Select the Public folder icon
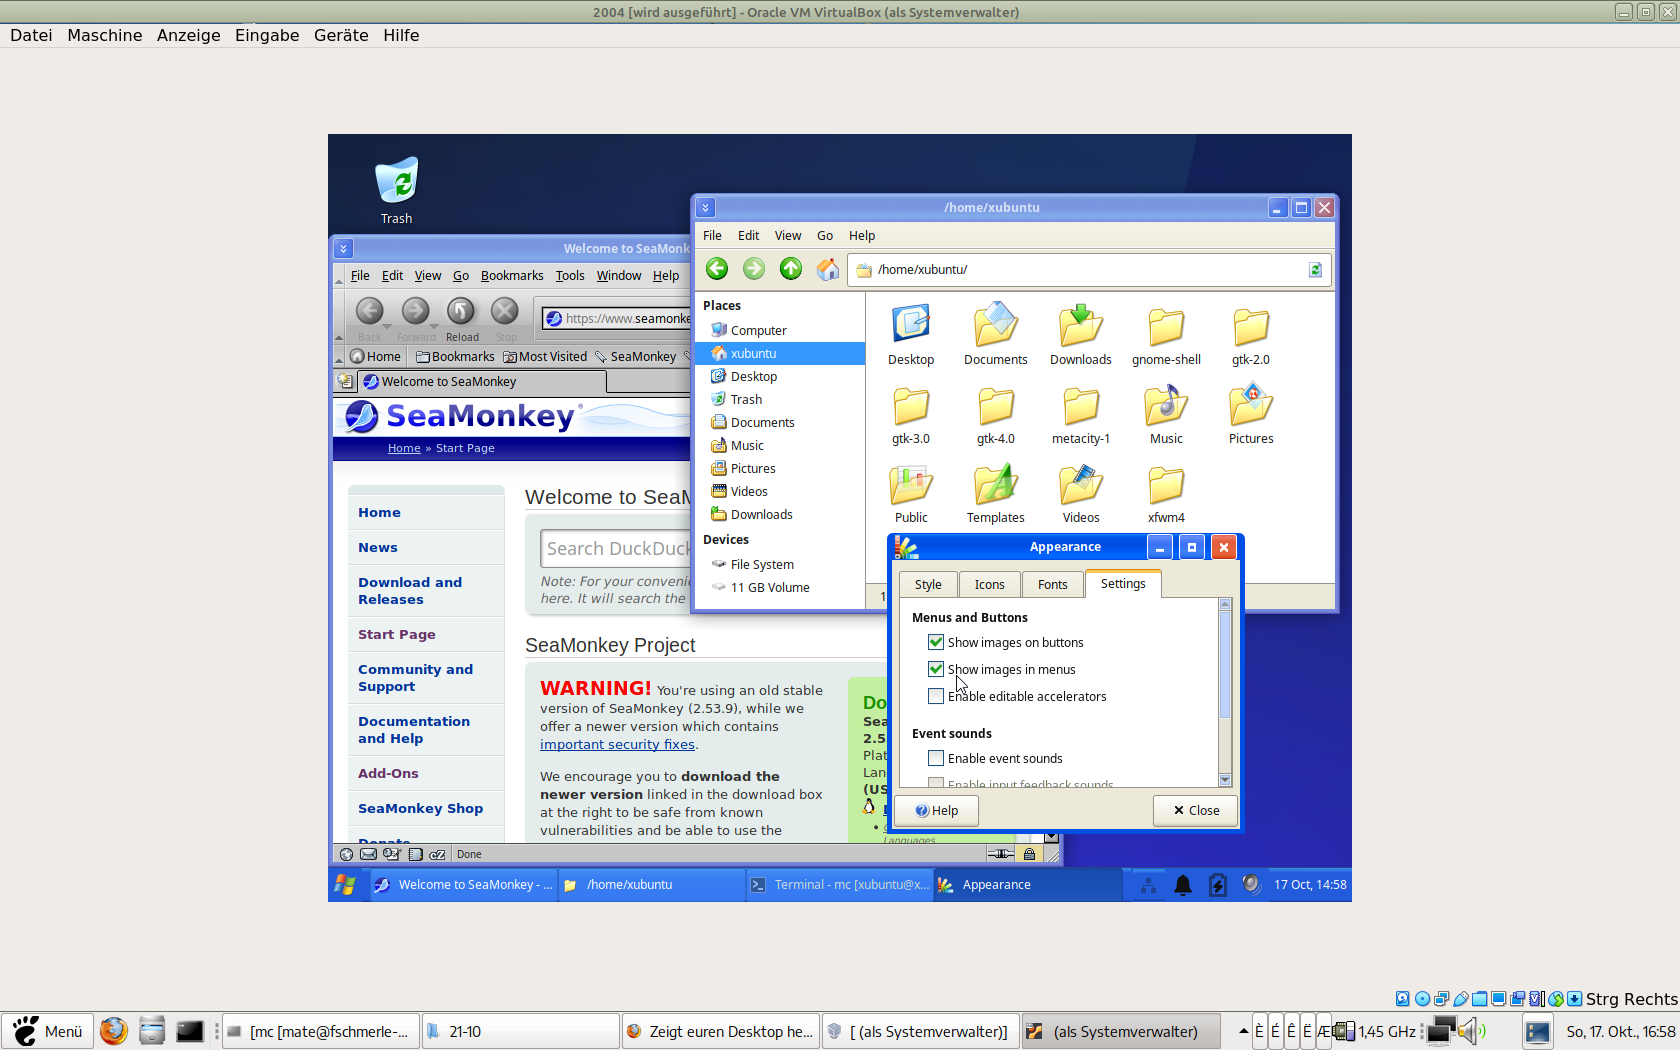Image resolution: width=1680 pixels, height=1050 pixels. pos(911,485)
